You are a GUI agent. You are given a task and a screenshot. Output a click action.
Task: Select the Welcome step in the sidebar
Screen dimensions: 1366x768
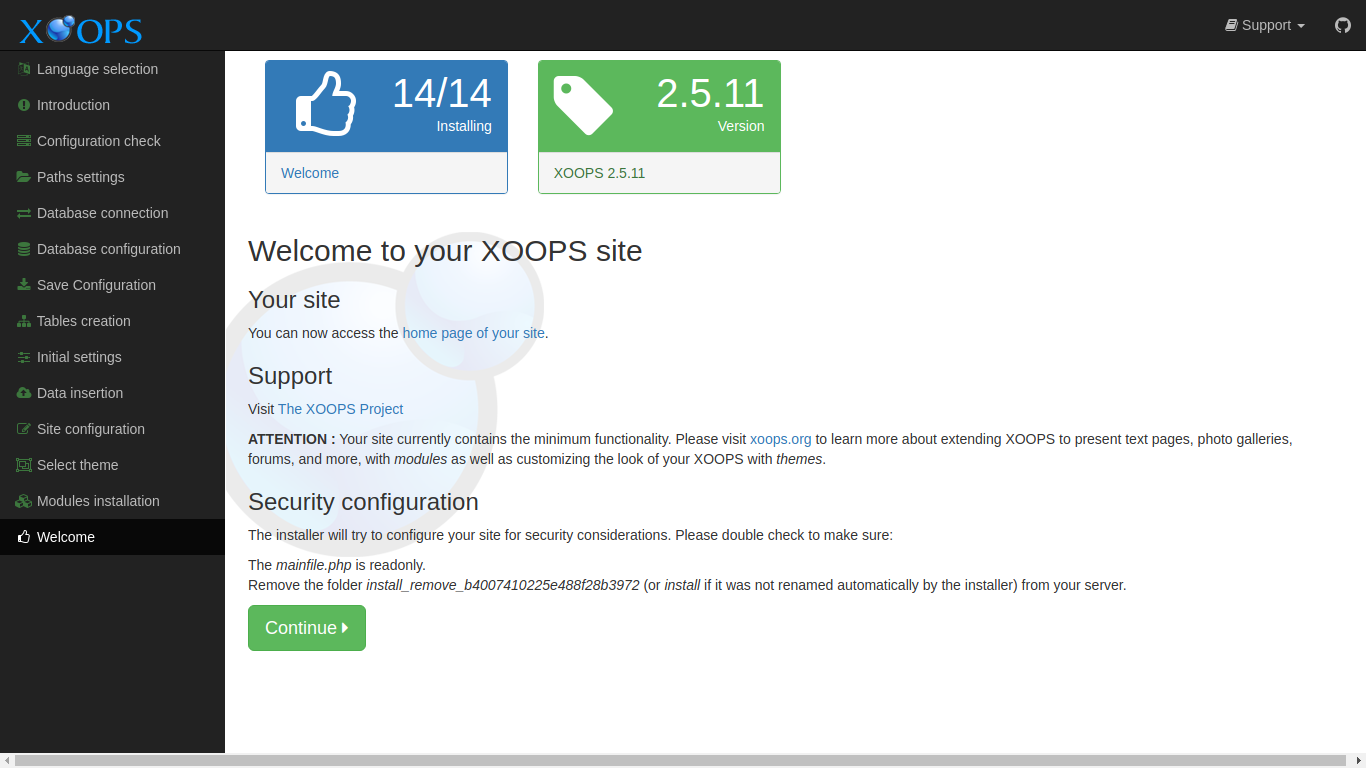(66, 537)
